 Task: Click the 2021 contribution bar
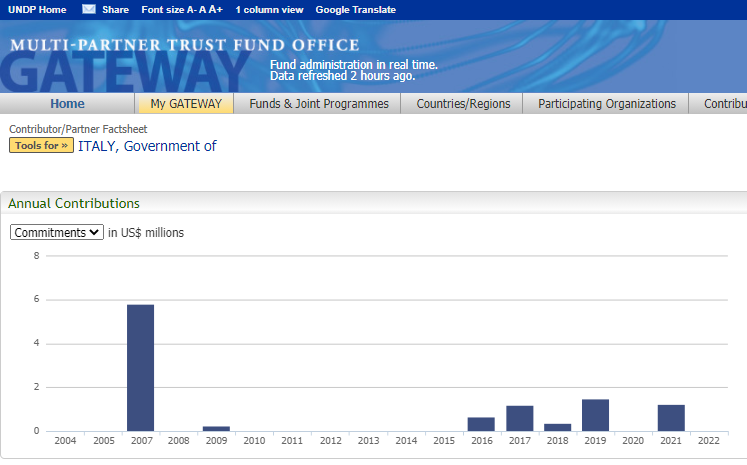click(x=671, y=418)
